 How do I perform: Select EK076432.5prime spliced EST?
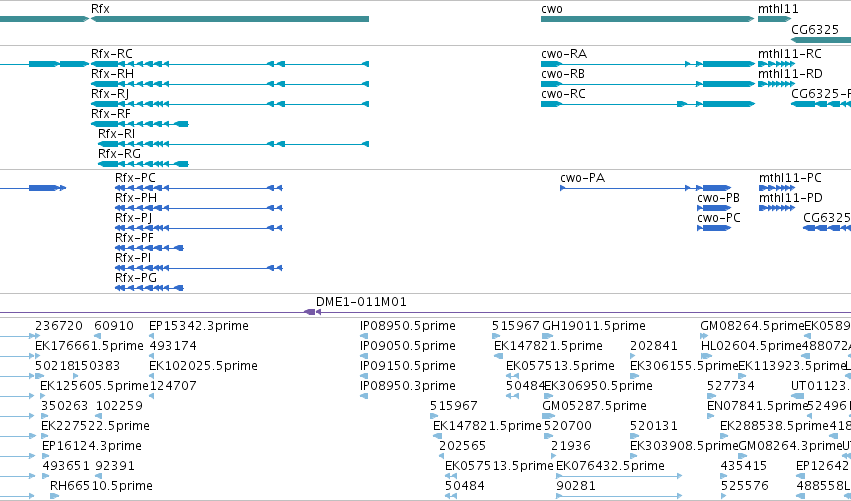tap(619, 476)
